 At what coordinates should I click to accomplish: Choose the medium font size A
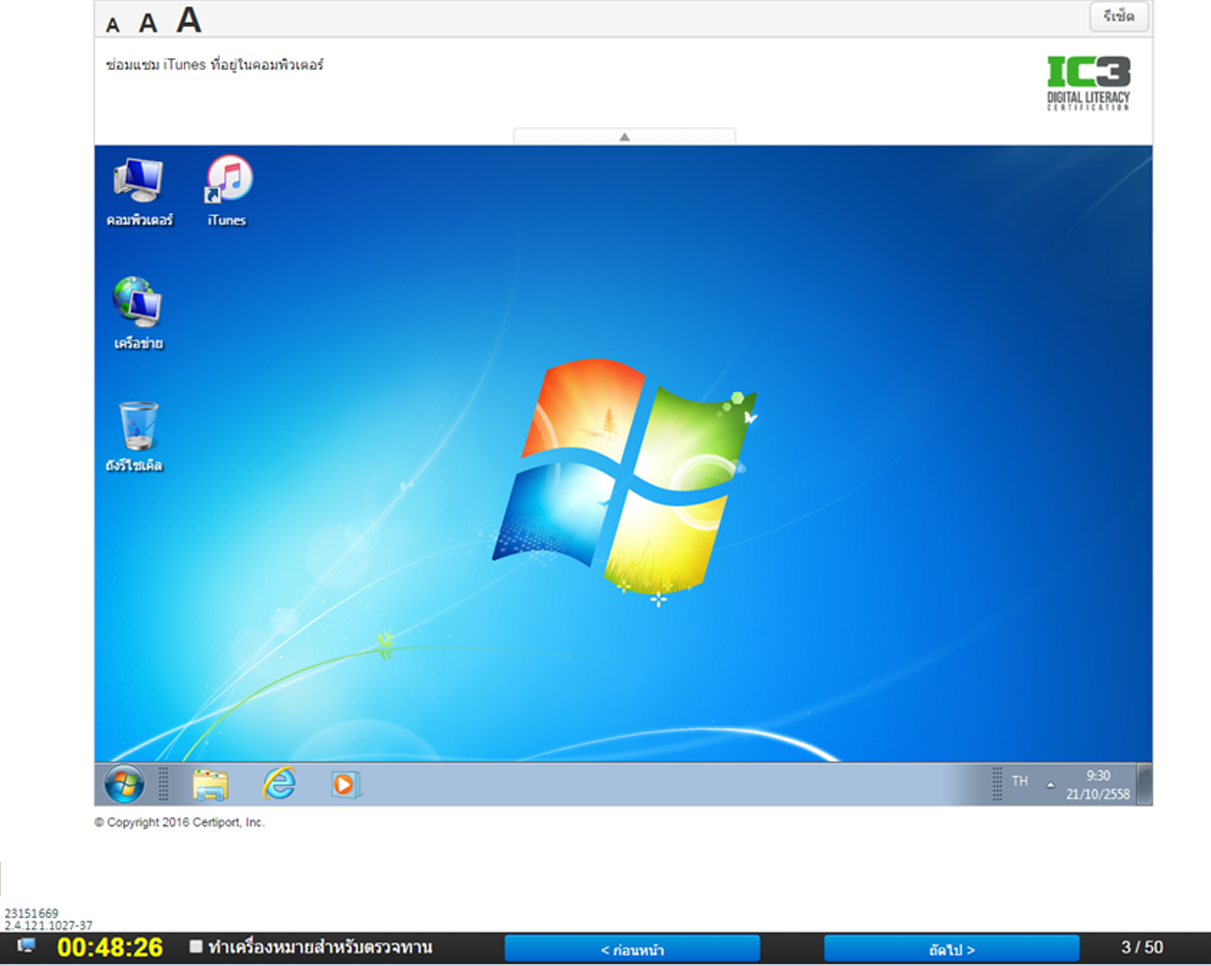[148, 23]
